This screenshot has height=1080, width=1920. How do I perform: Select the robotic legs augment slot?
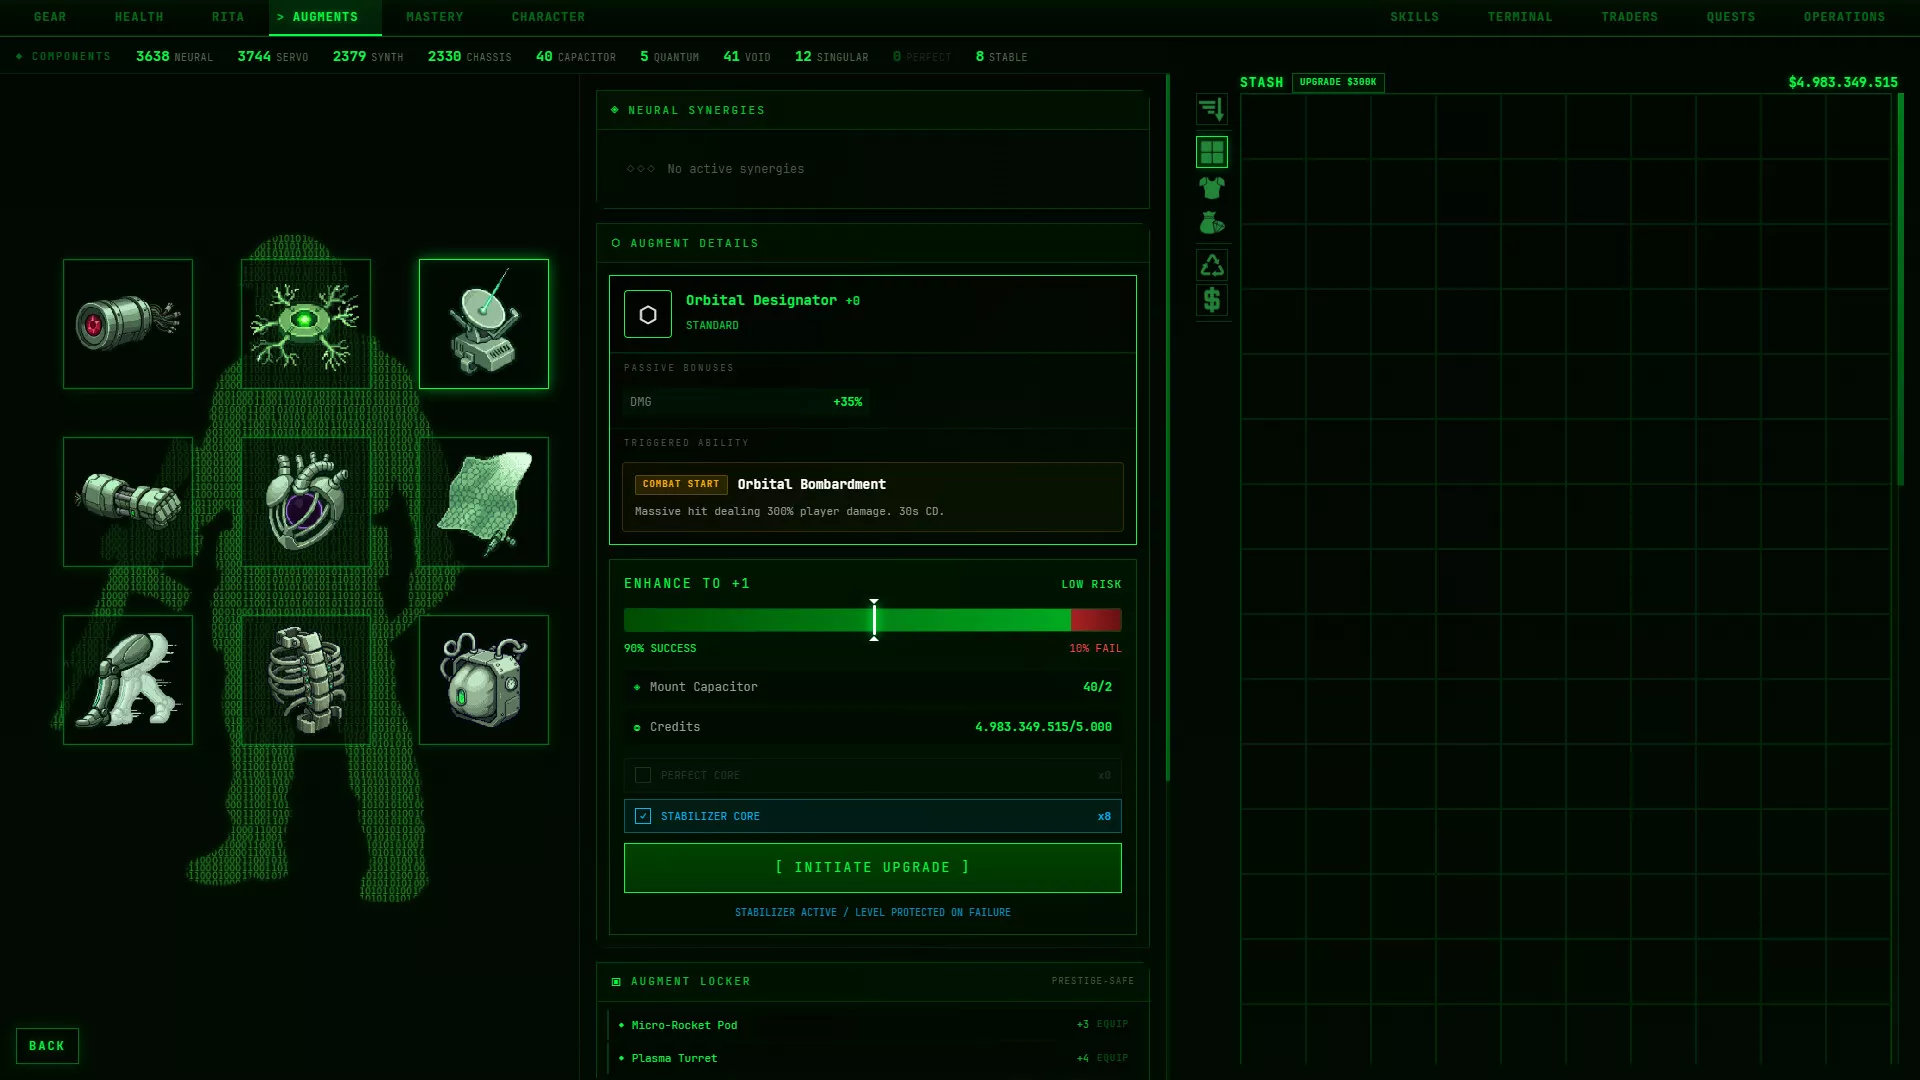click(128, 680)
